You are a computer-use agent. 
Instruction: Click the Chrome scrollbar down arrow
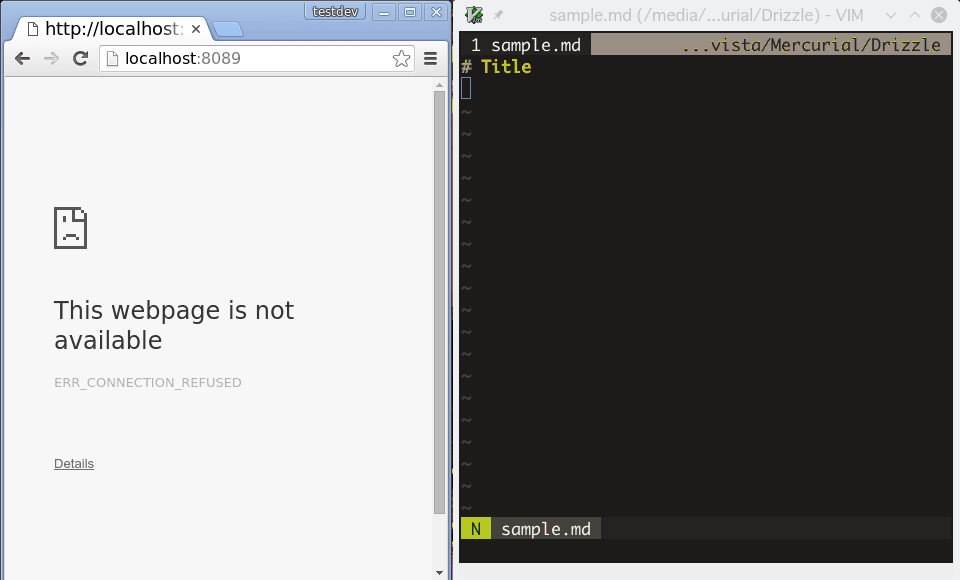point(439,573)
